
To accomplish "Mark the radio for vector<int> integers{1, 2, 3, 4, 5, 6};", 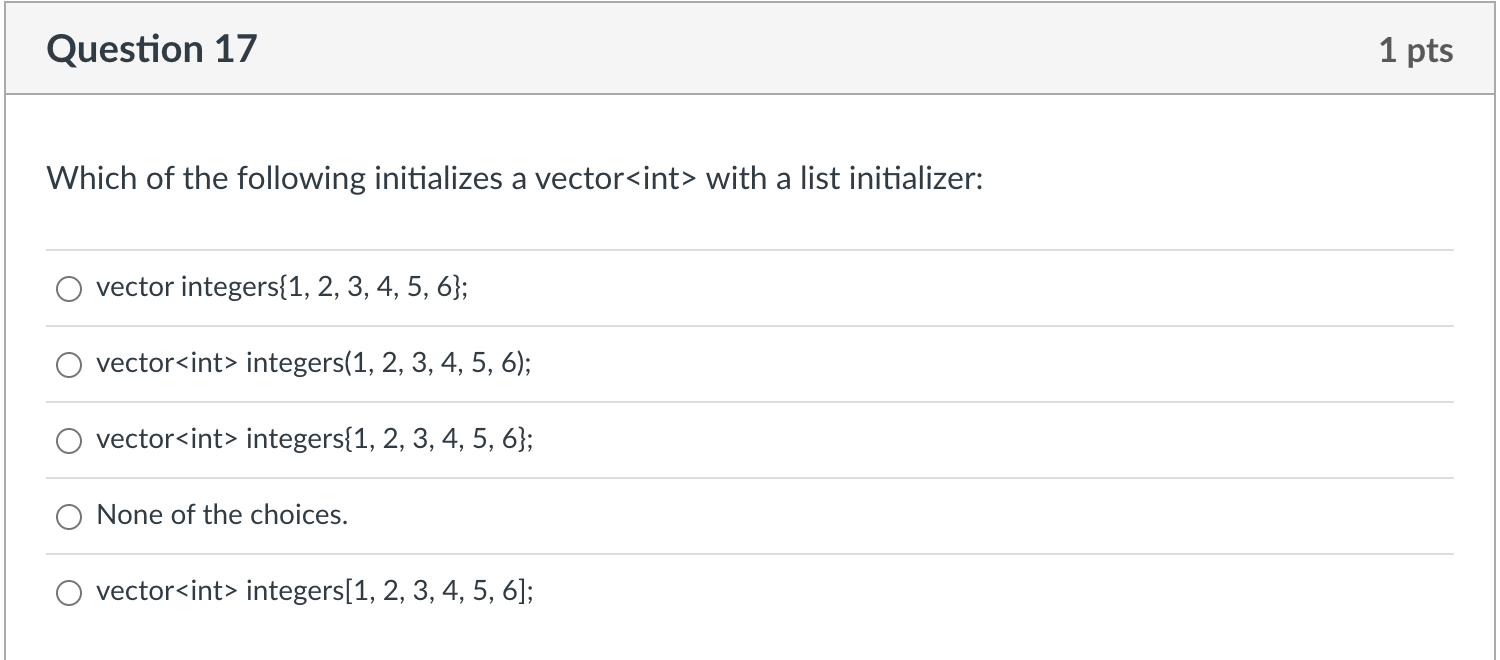I will point(69,441).
